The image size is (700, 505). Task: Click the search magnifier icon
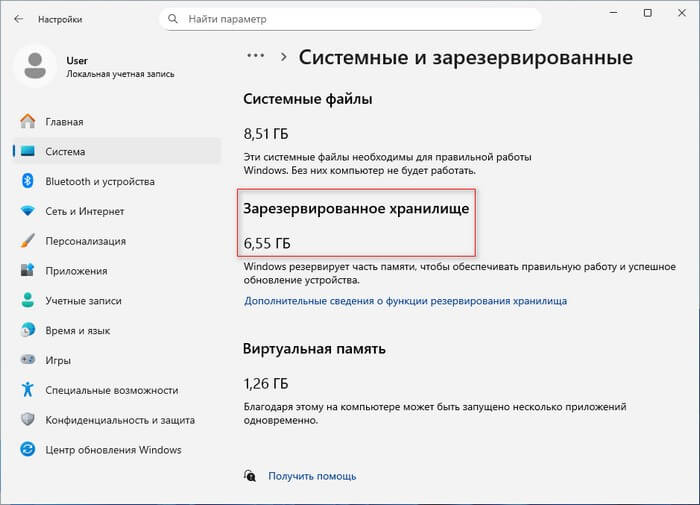176,19
